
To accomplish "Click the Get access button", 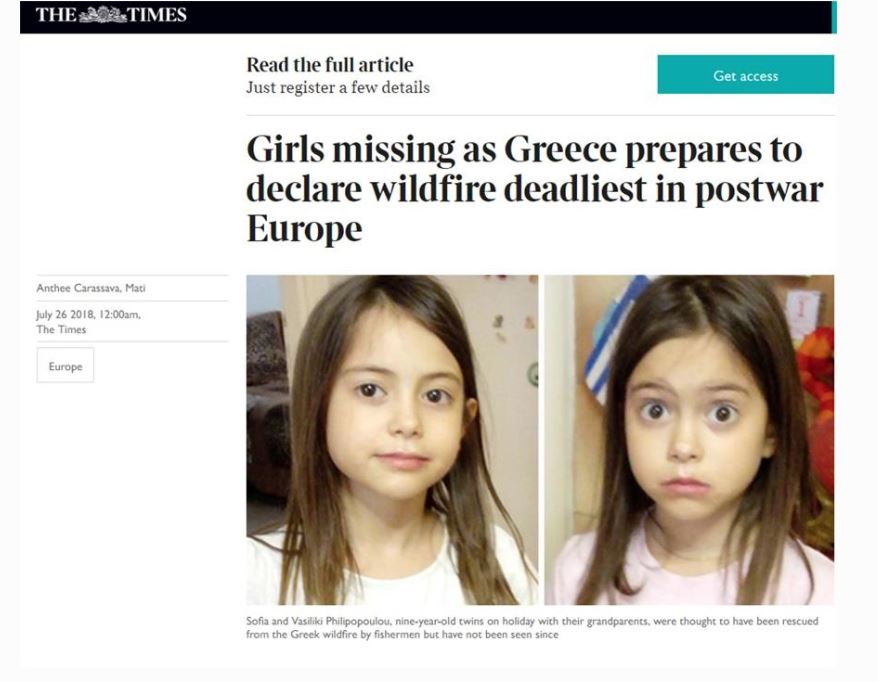I will click(745, 74).
